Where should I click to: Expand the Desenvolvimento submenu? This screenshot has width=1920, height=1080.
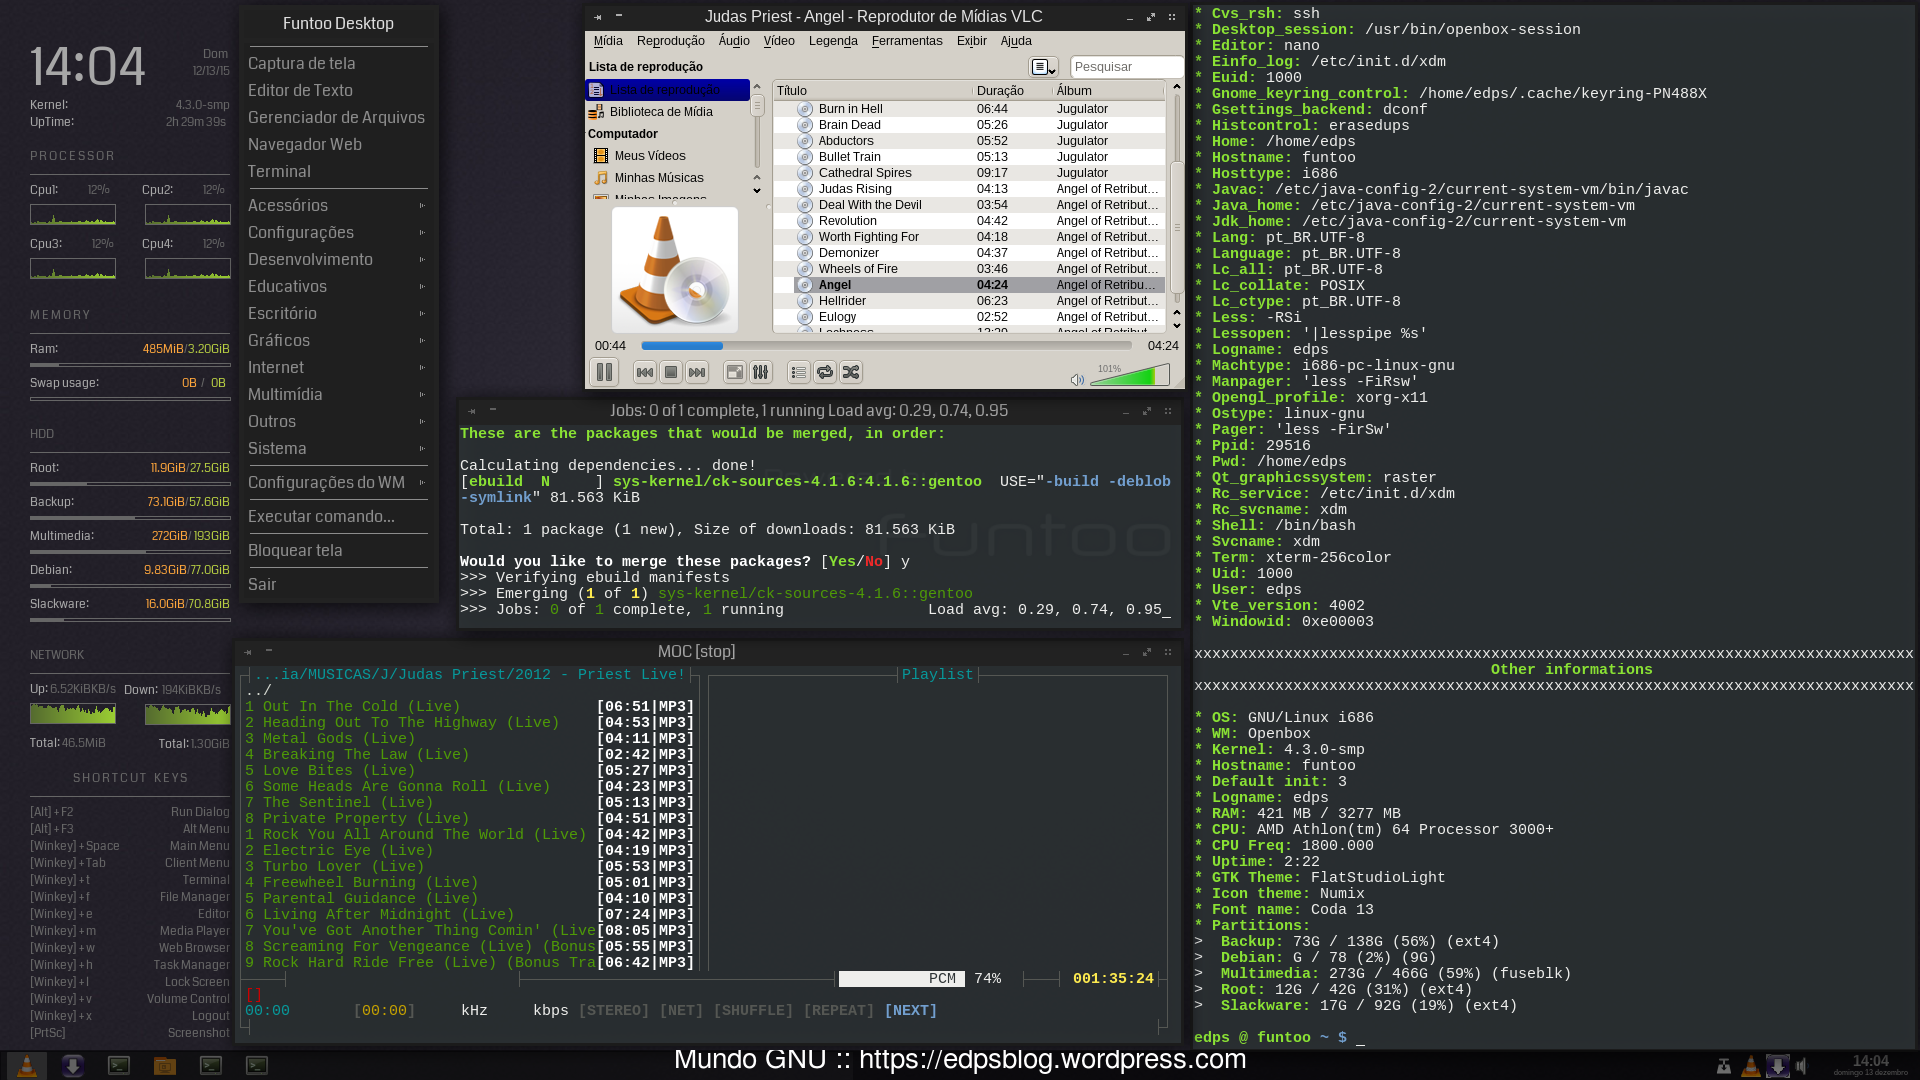click(337, 259)
